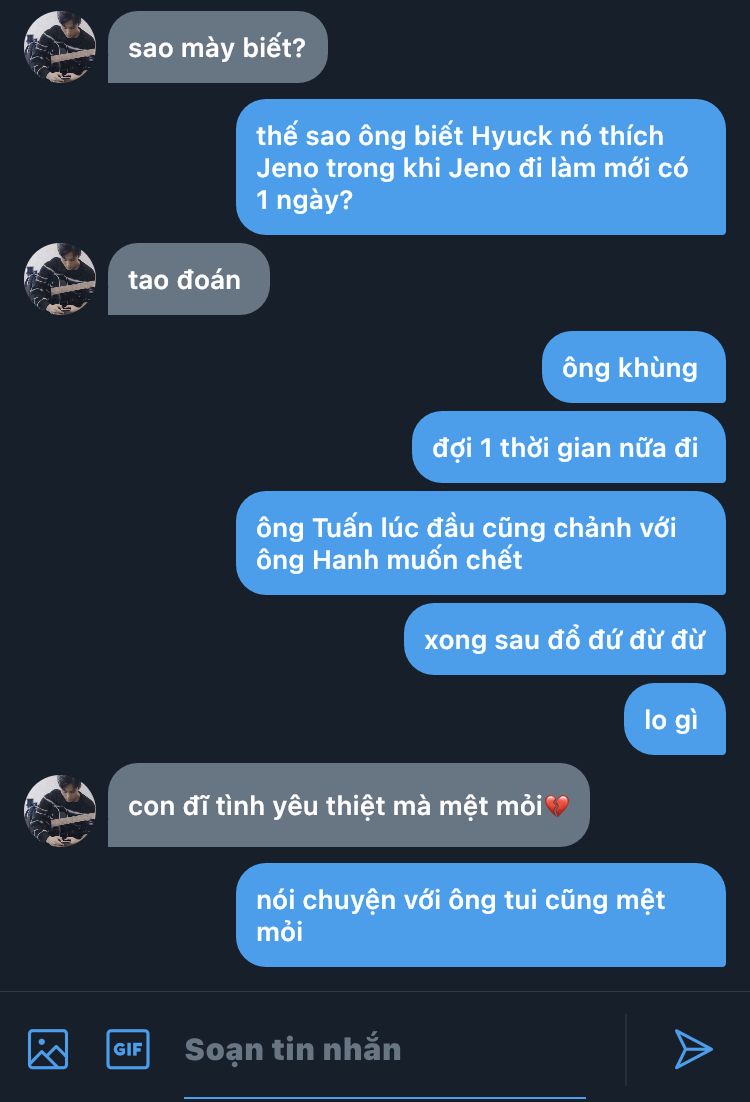The image size is (750, 1102).
Task: Select message mentioning Hyuck and Jeno
Action: tap(481, 167)
